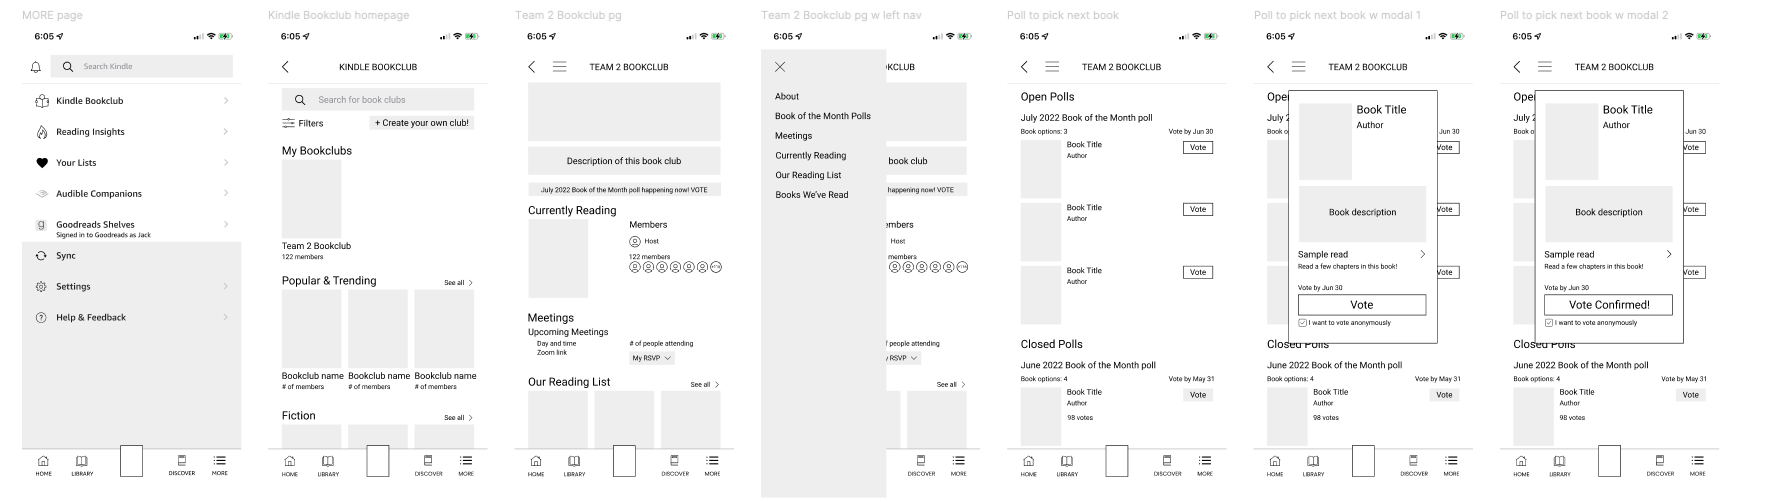Tap greyed Vote button beside 98 votes on Poll to pick next book screen
1767x503 pixels.
(x=1198, y=395)
